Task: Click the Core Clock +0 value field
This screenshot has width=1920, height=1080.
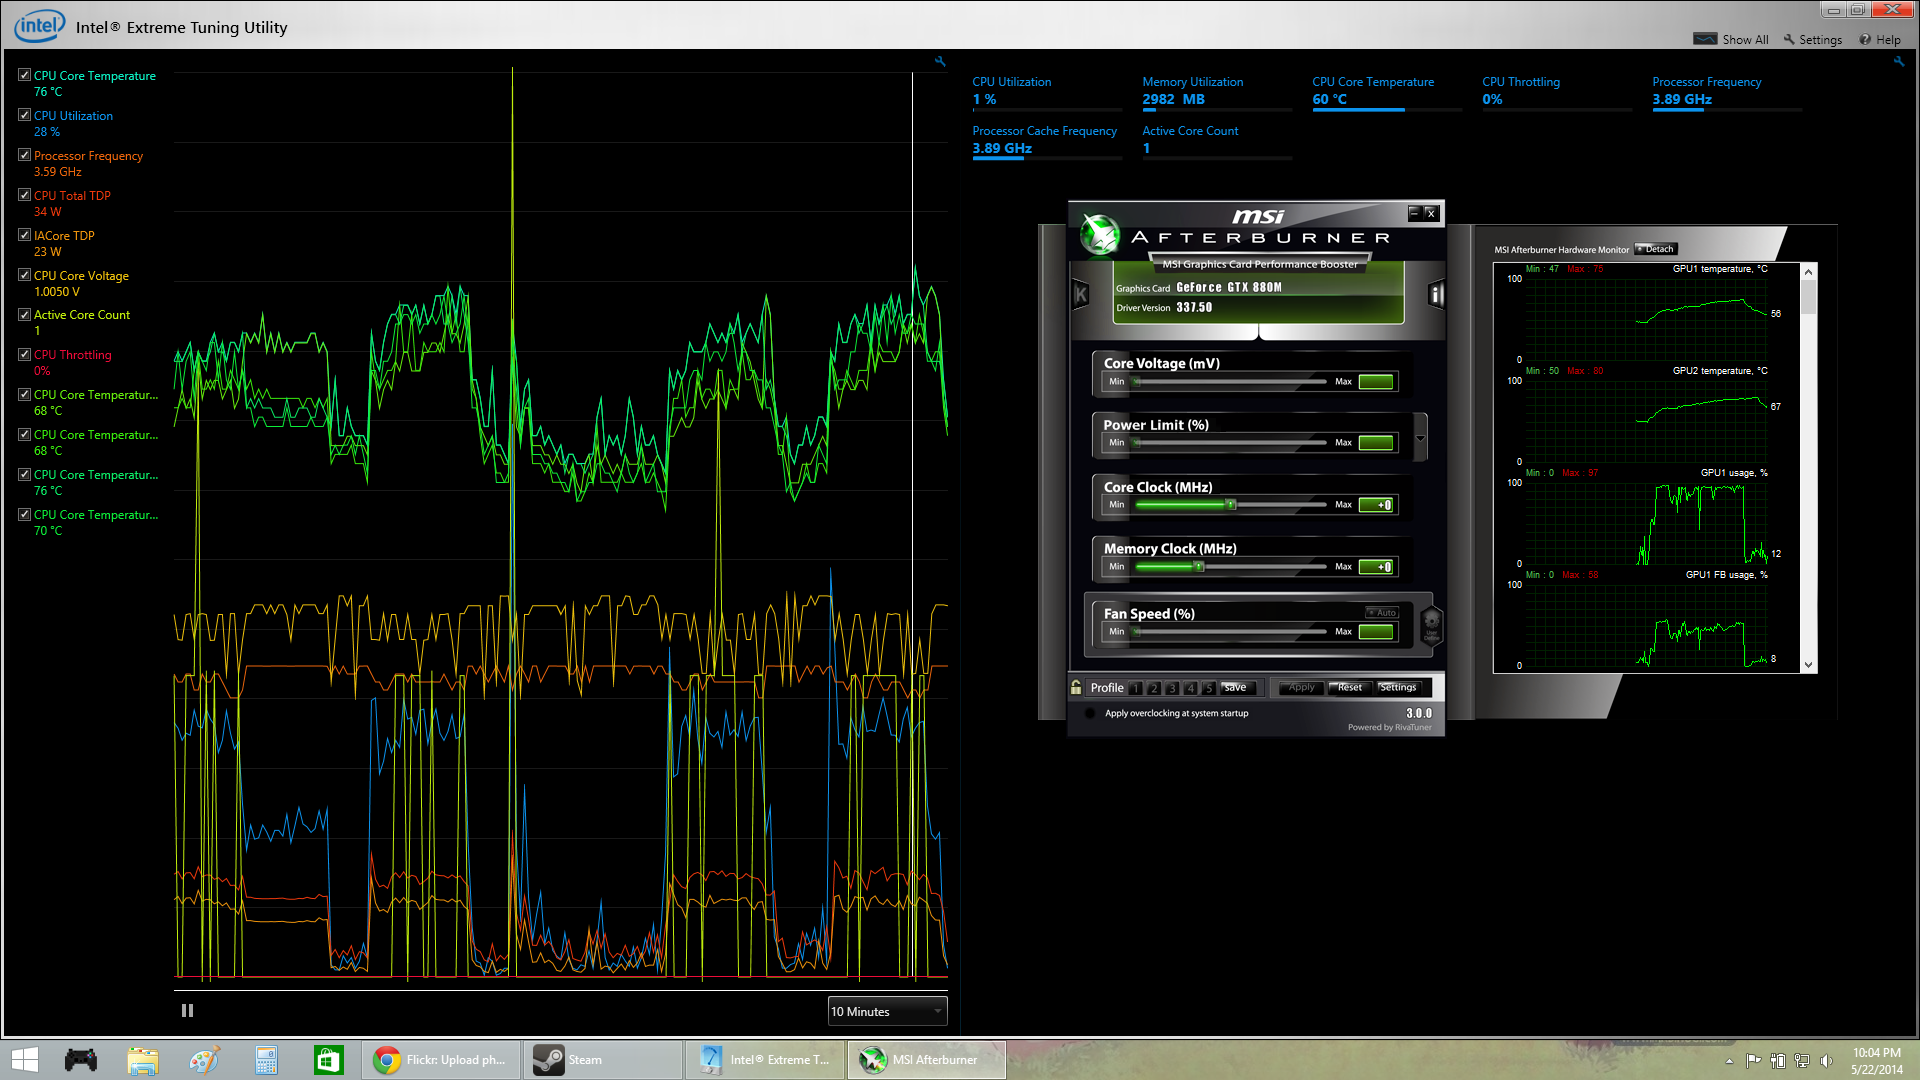Action: tap(1376, 505)
